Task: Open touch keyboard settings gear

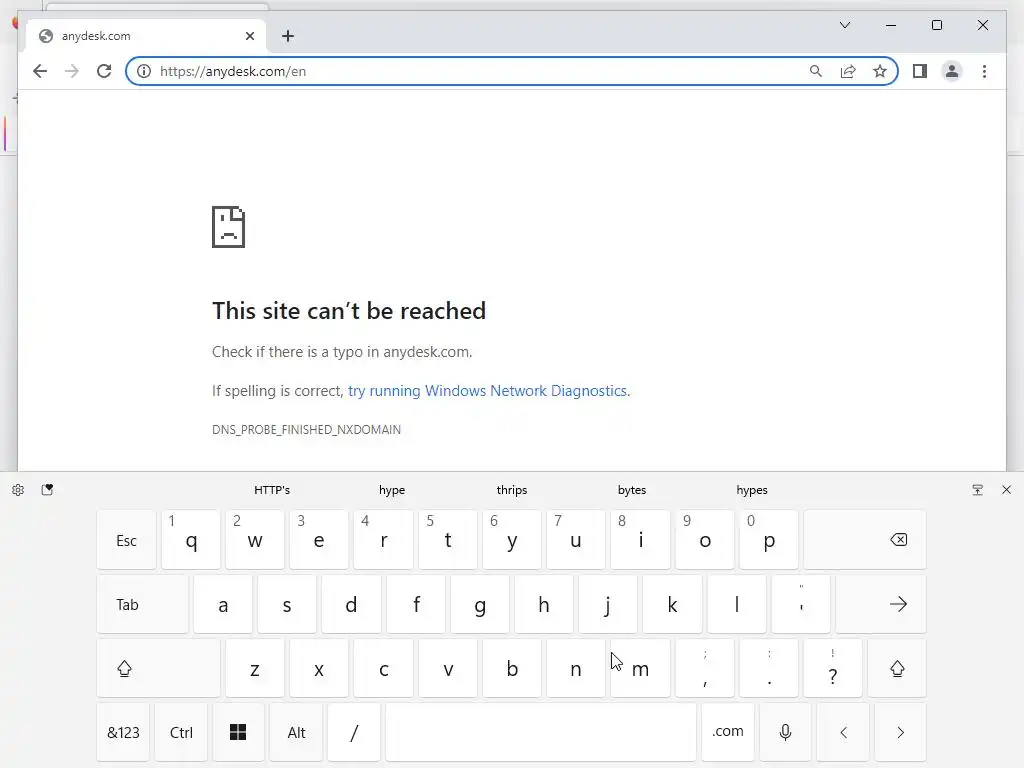Action: click(x=18, y=490)
